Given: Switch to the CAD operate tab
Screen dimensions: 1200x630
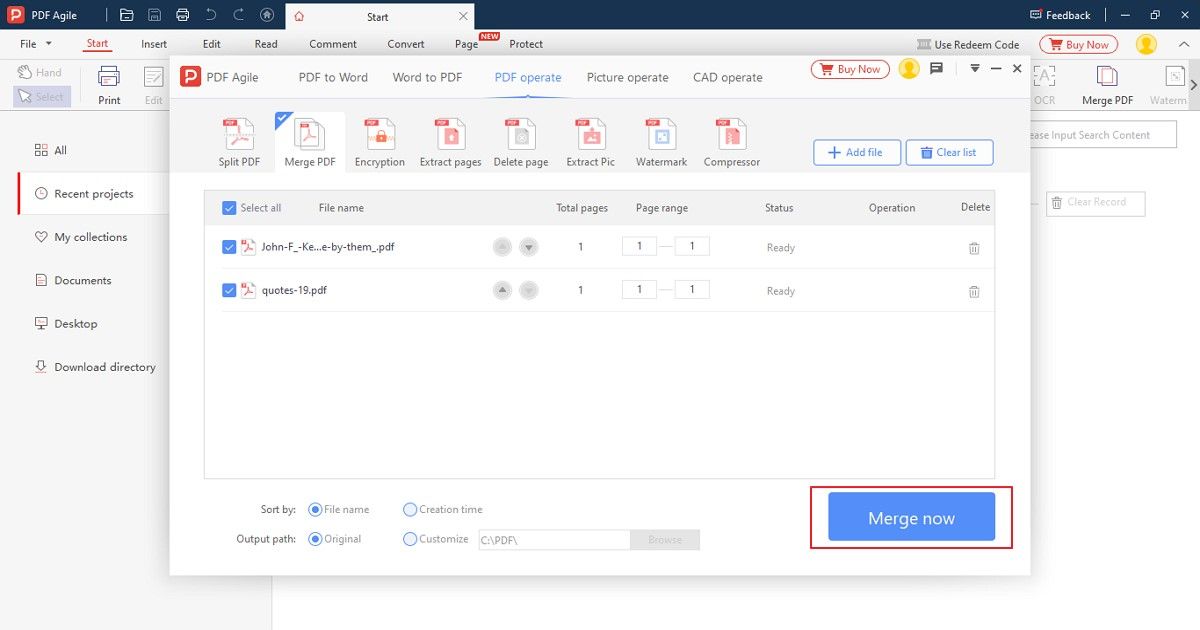Looking at the screenshot, I should (728, 77).
